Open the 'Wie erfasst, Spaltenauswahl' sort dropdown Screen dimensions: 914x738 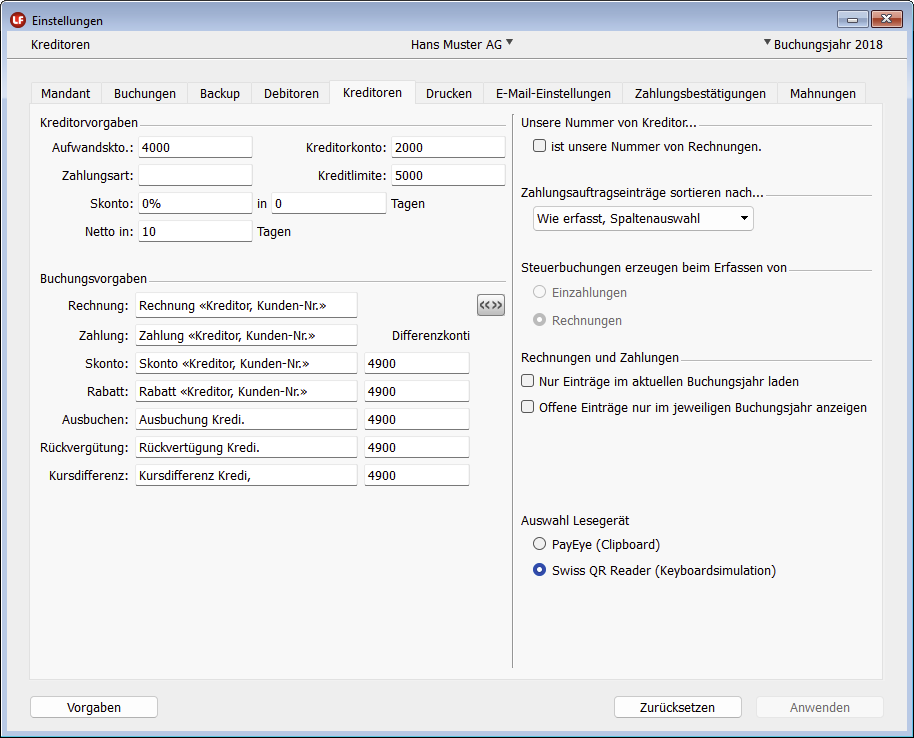[643, 218]
